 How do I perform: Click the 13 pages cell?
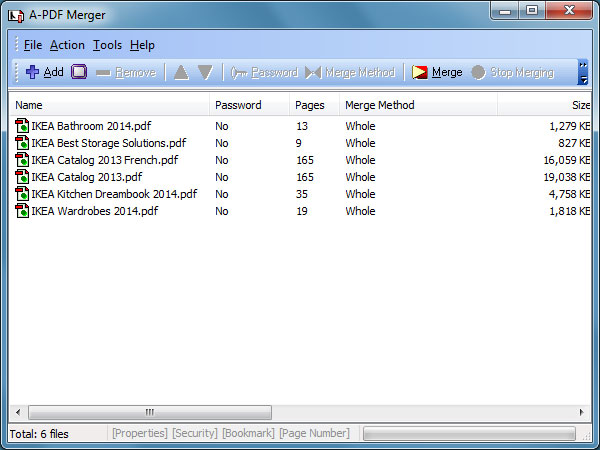point(302,126)
